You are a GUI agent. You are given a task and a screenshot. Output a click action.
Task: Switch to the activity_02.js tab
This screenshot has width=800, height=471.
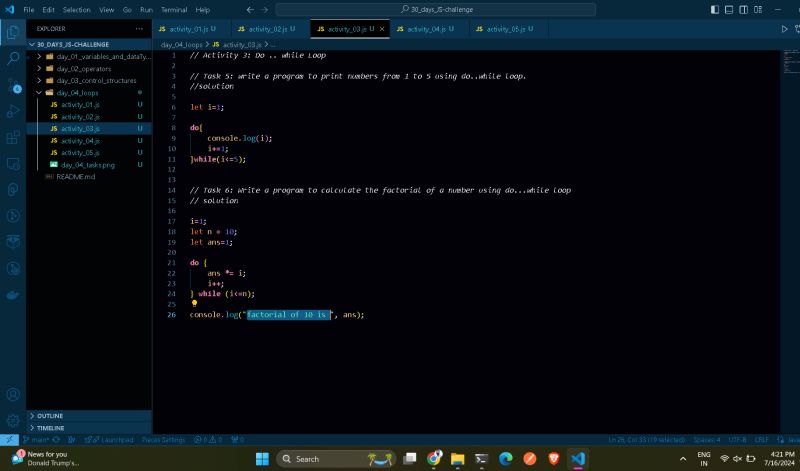pos(270,29)
